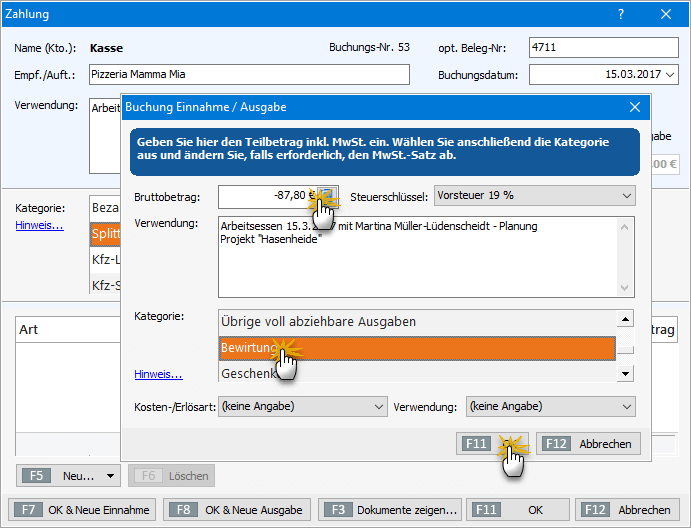
Task: Expand the Buchungsdatum date picker
Action: (669, 75)
